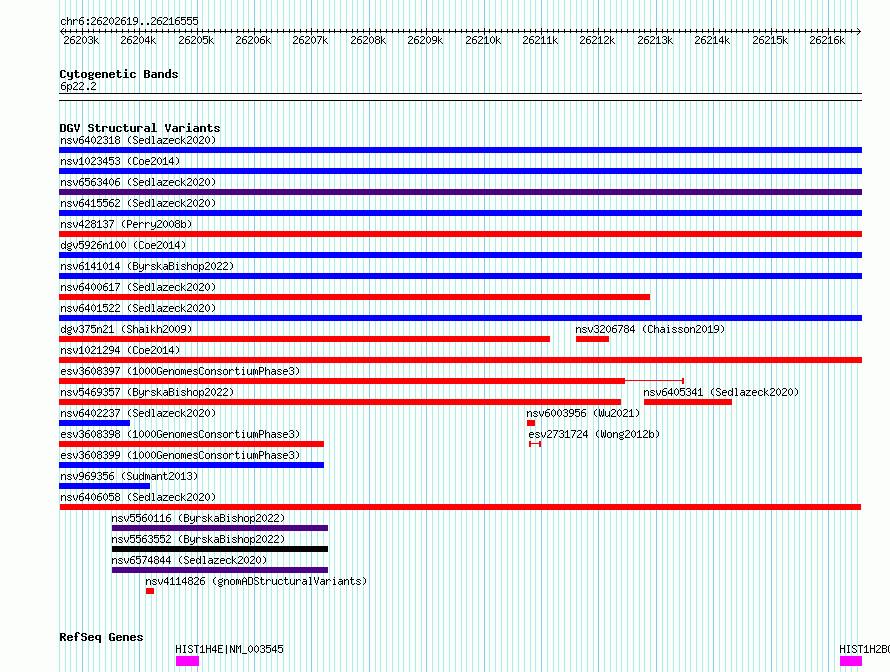Open nsv6401522 (Sedlazeck2020) variant label
890x672 pixels.
tap(138, 308)
